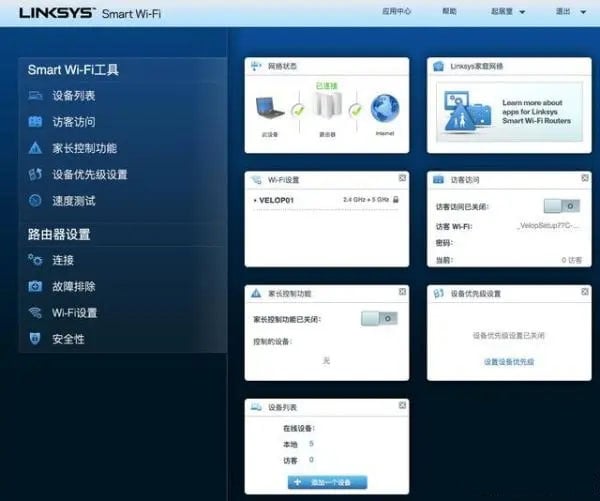Open the 设备优先级设置 sidebar icon

[35, 175]
